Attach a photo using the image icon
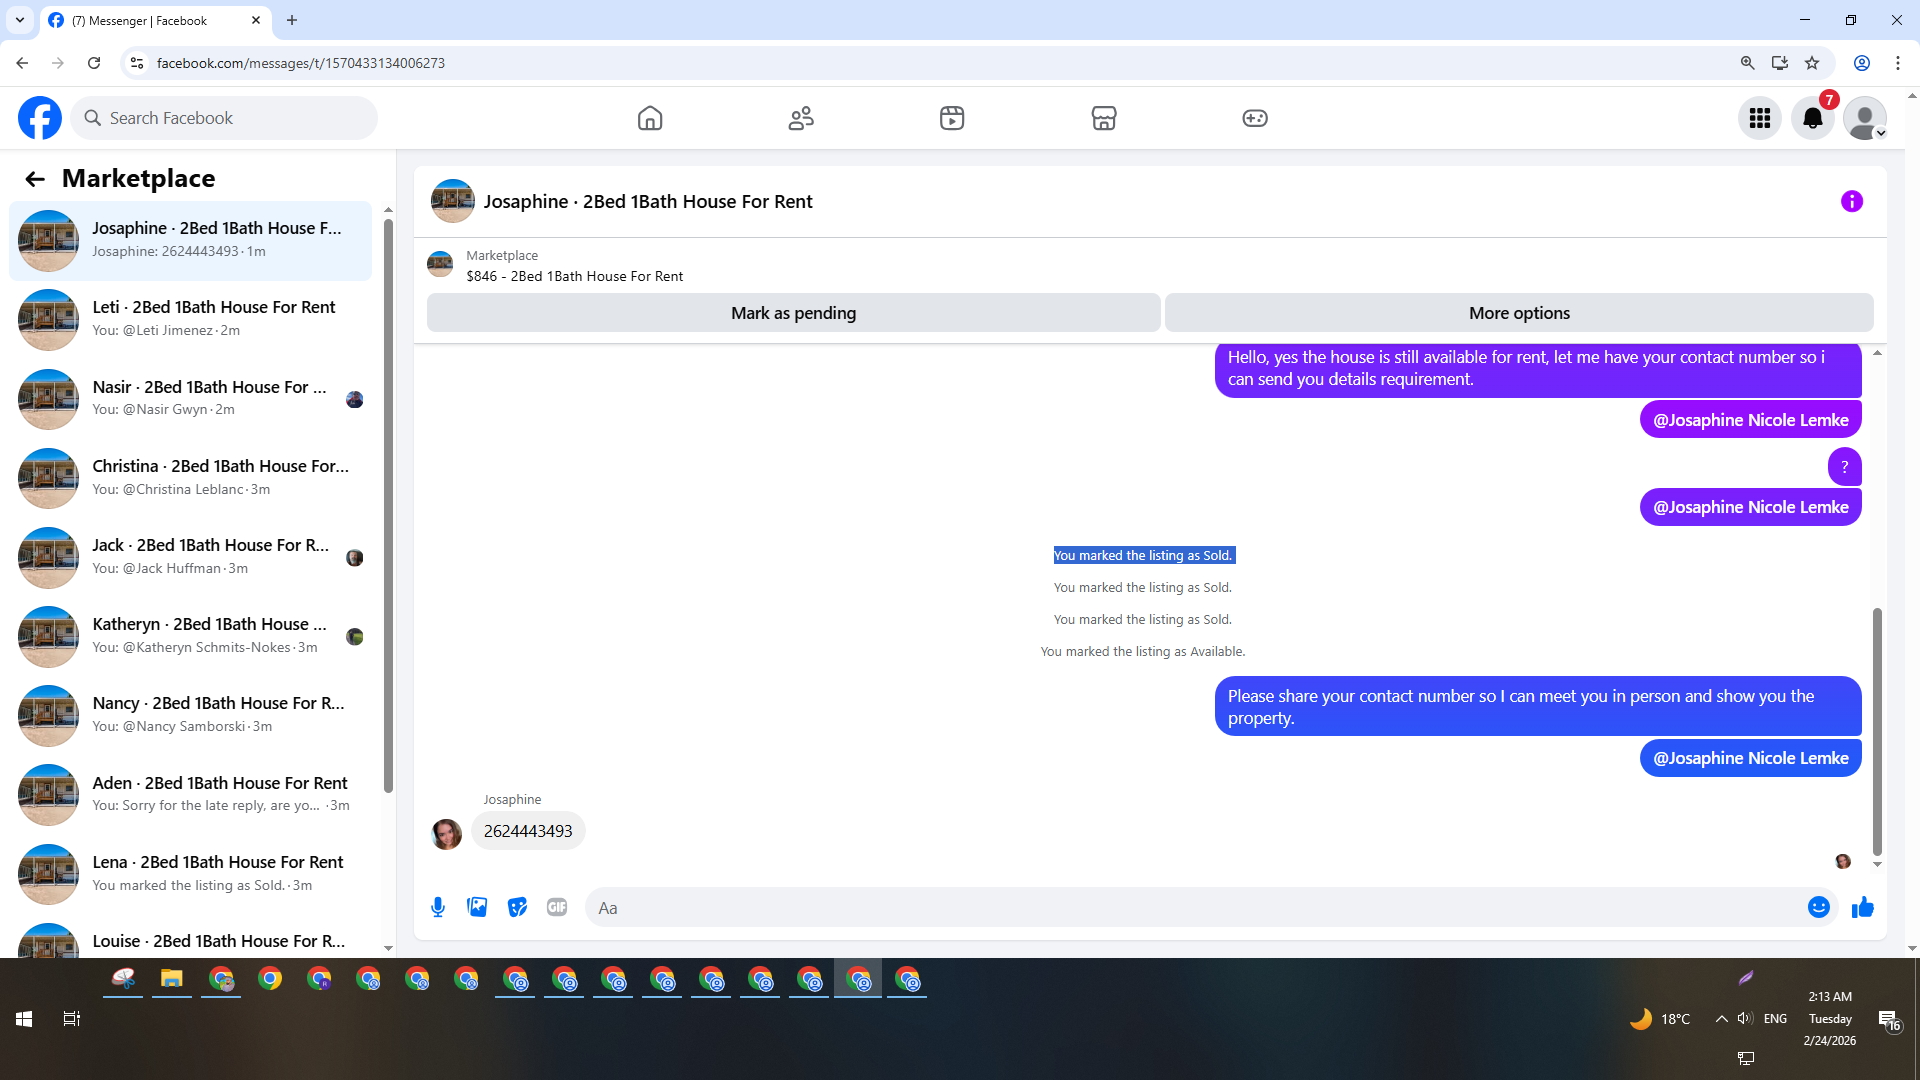Image resolution: width=1920 pixels, height=1080 pixels. [477, 907]
